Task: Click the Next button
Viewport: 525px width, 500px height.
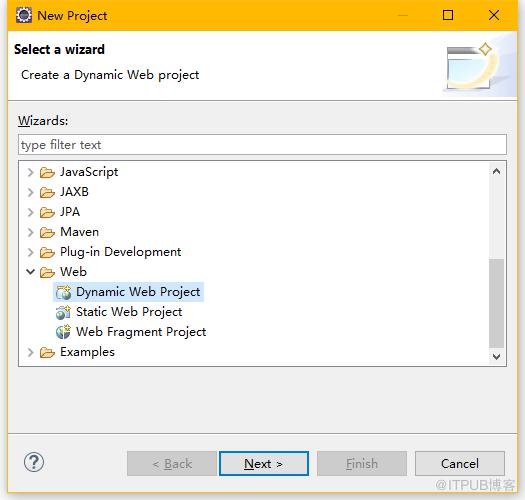Action: 264,464
